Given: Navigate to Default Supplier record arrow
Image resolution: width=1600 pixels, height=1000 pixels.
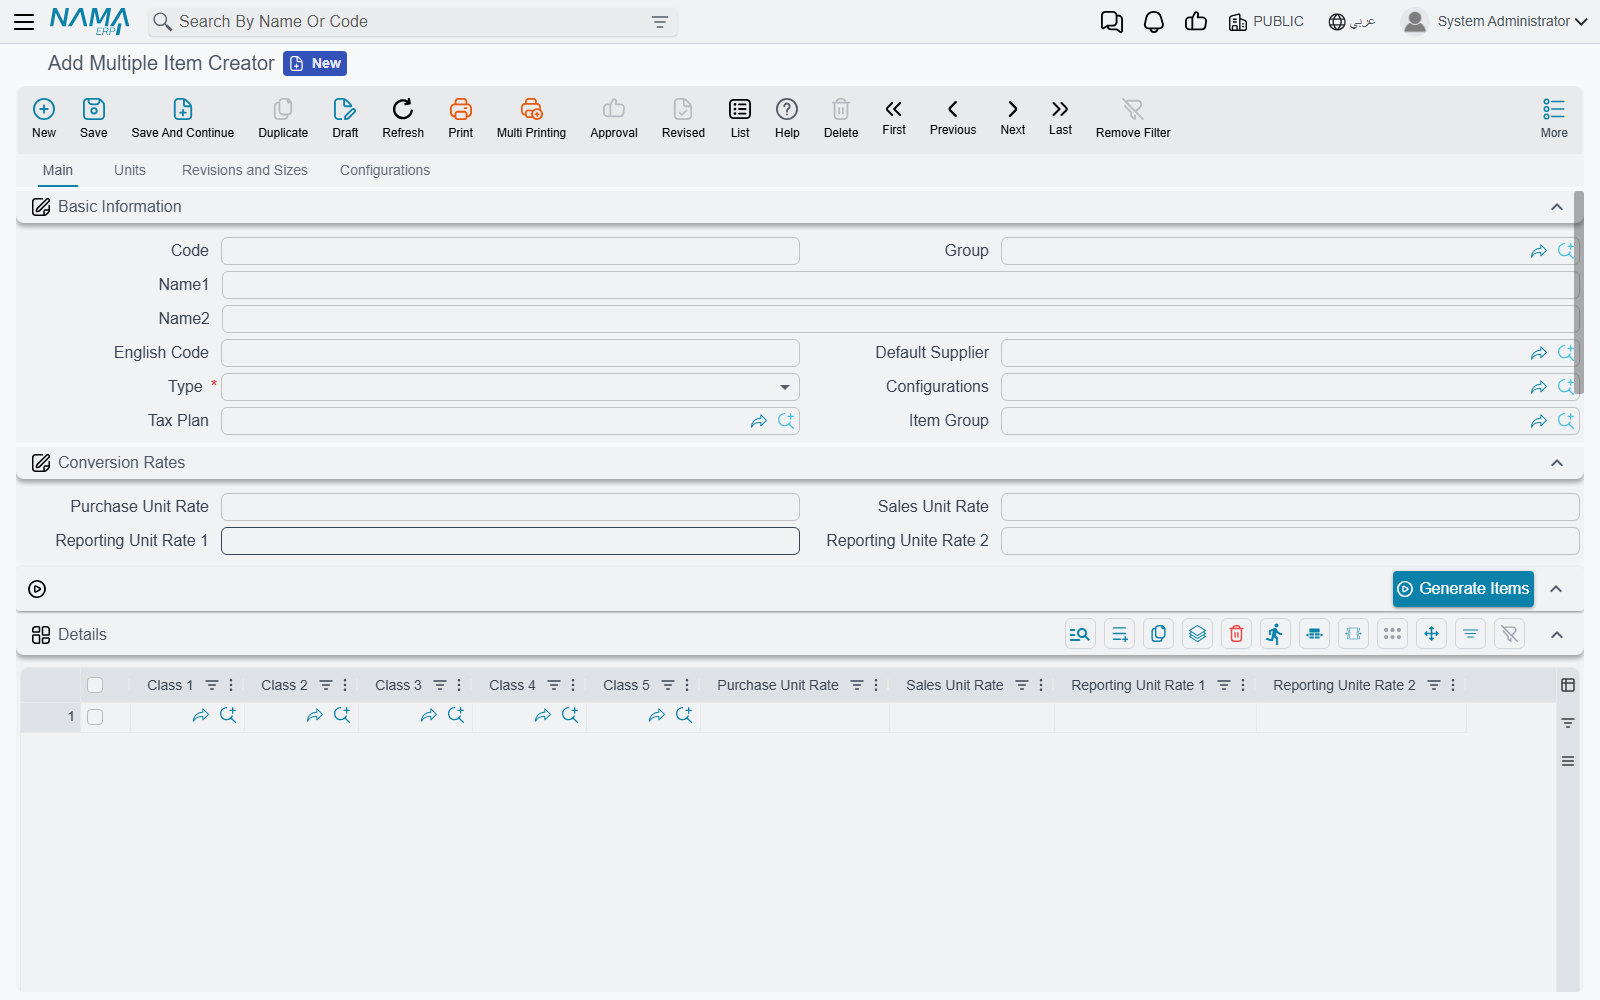Looking at the screenshot, I should pos(1539,353).
